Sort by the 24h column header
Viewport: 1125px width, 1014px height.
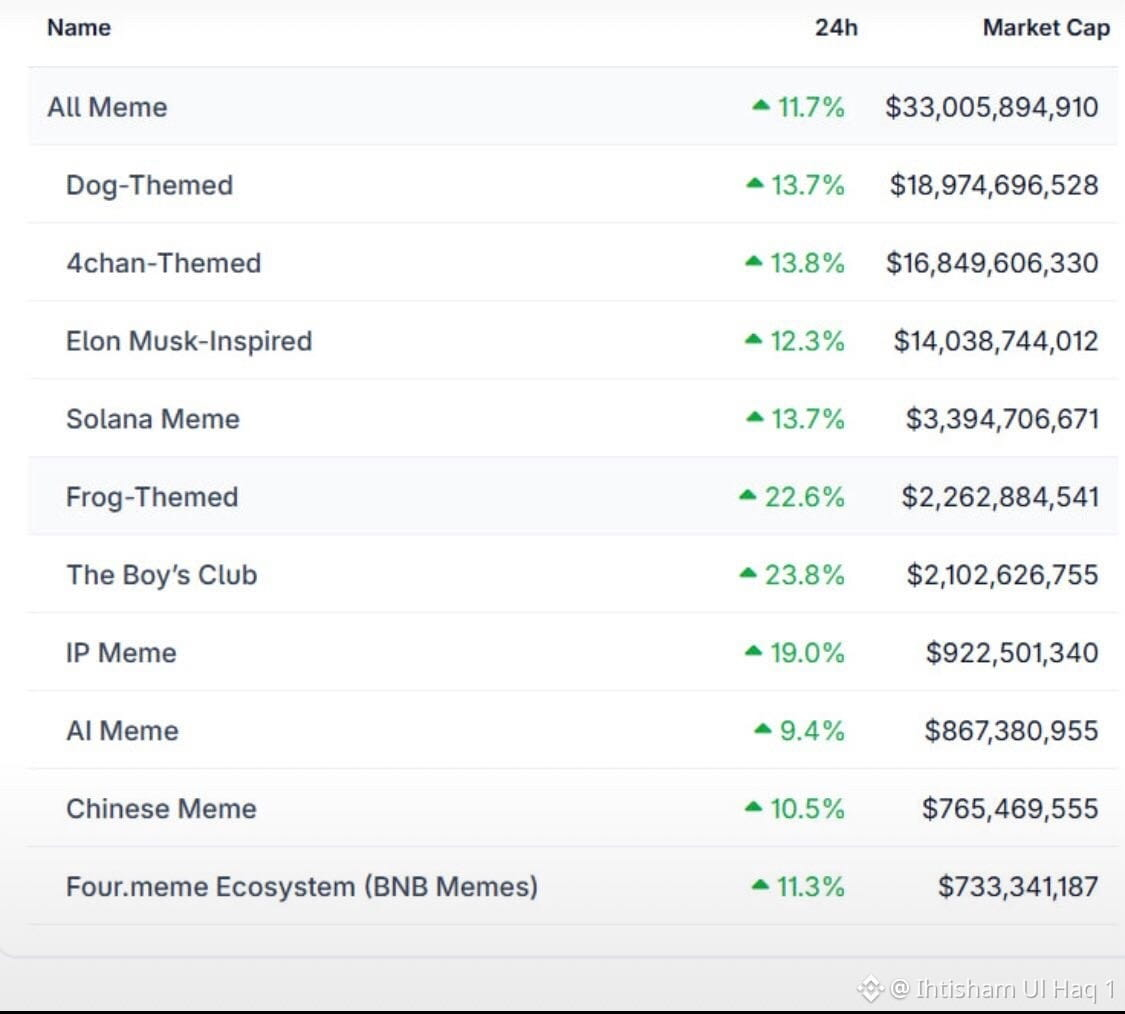[x=836, y=28]
